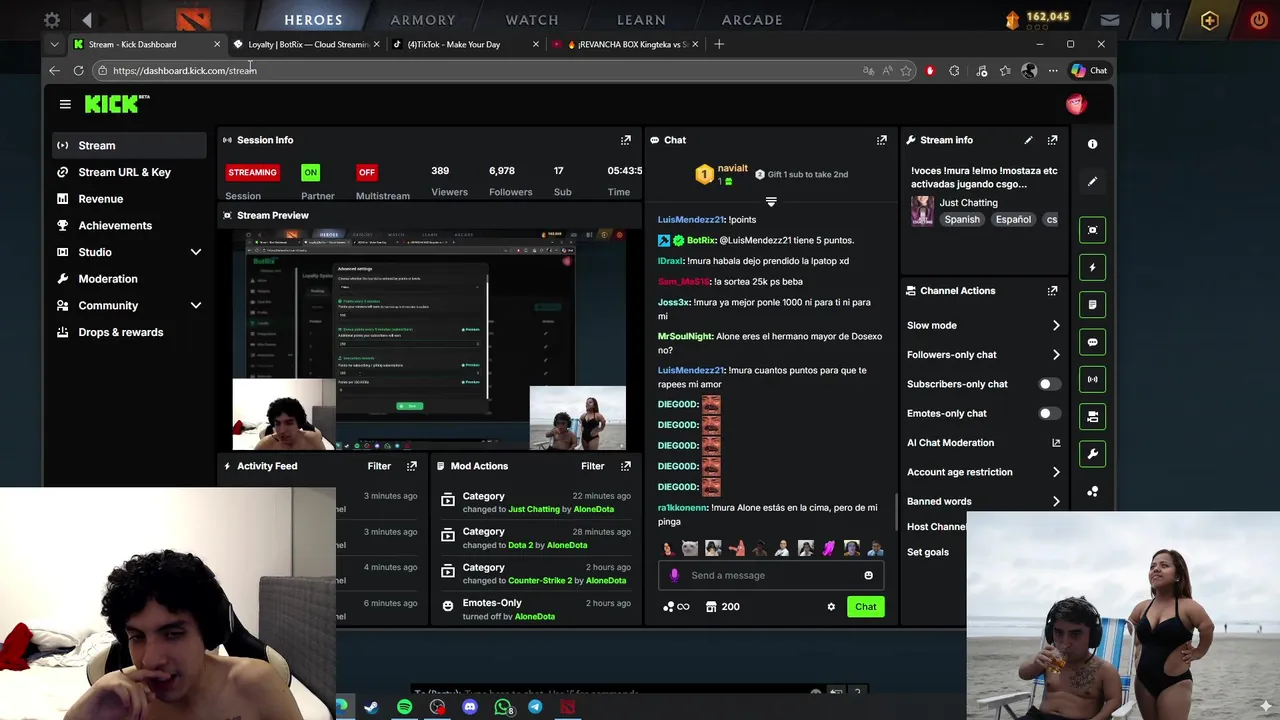Viewport: 1280px width, 720px height.
Task: Switch to REVANCHA BOX Kingteka tab
Action: point(625,44)
